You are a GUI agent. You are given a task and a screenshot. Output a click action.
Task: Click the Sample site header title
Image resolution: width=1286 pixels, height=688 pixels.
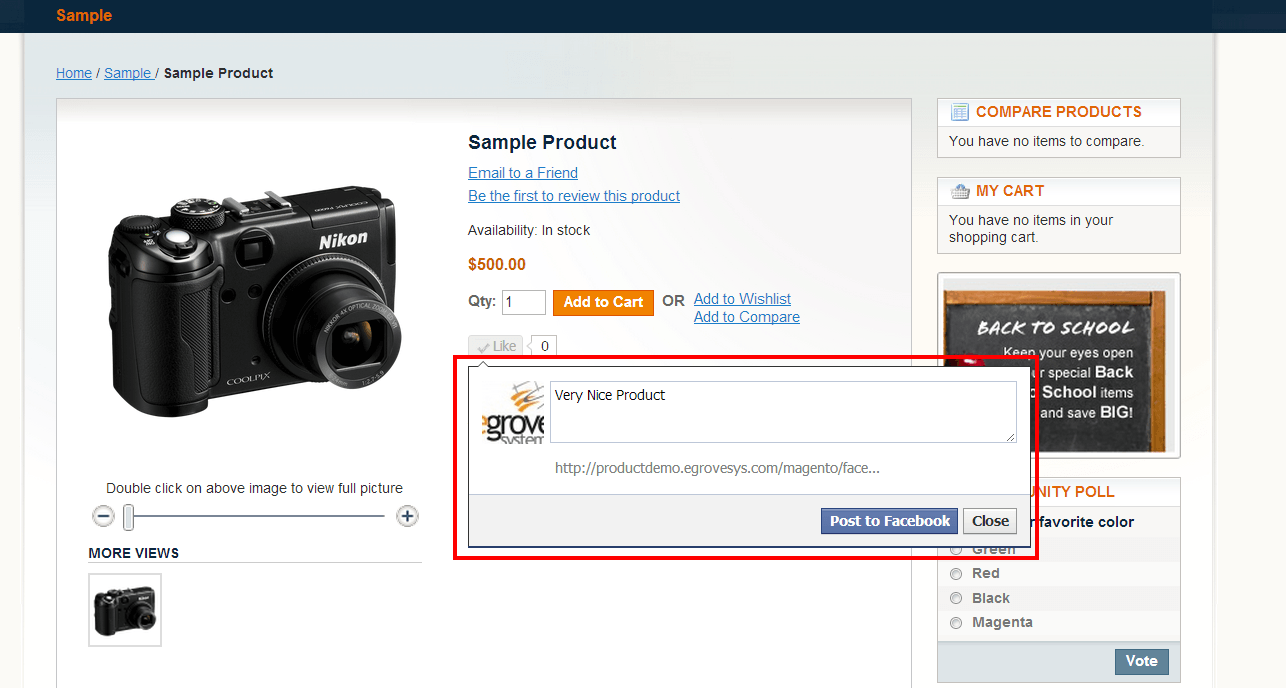pos(84,15)
